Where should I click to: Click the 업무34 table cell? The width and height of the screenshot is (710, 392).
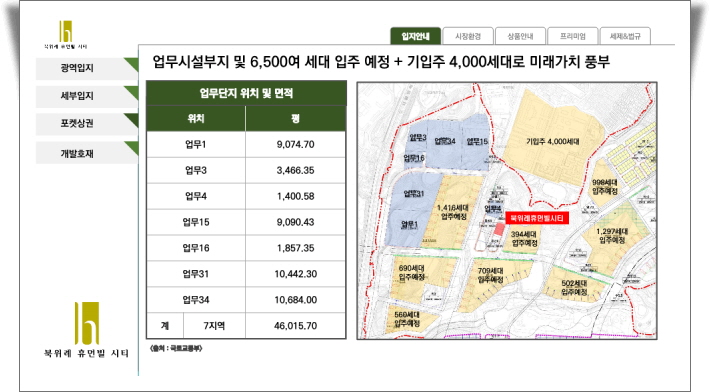click(x=196, y=300)
